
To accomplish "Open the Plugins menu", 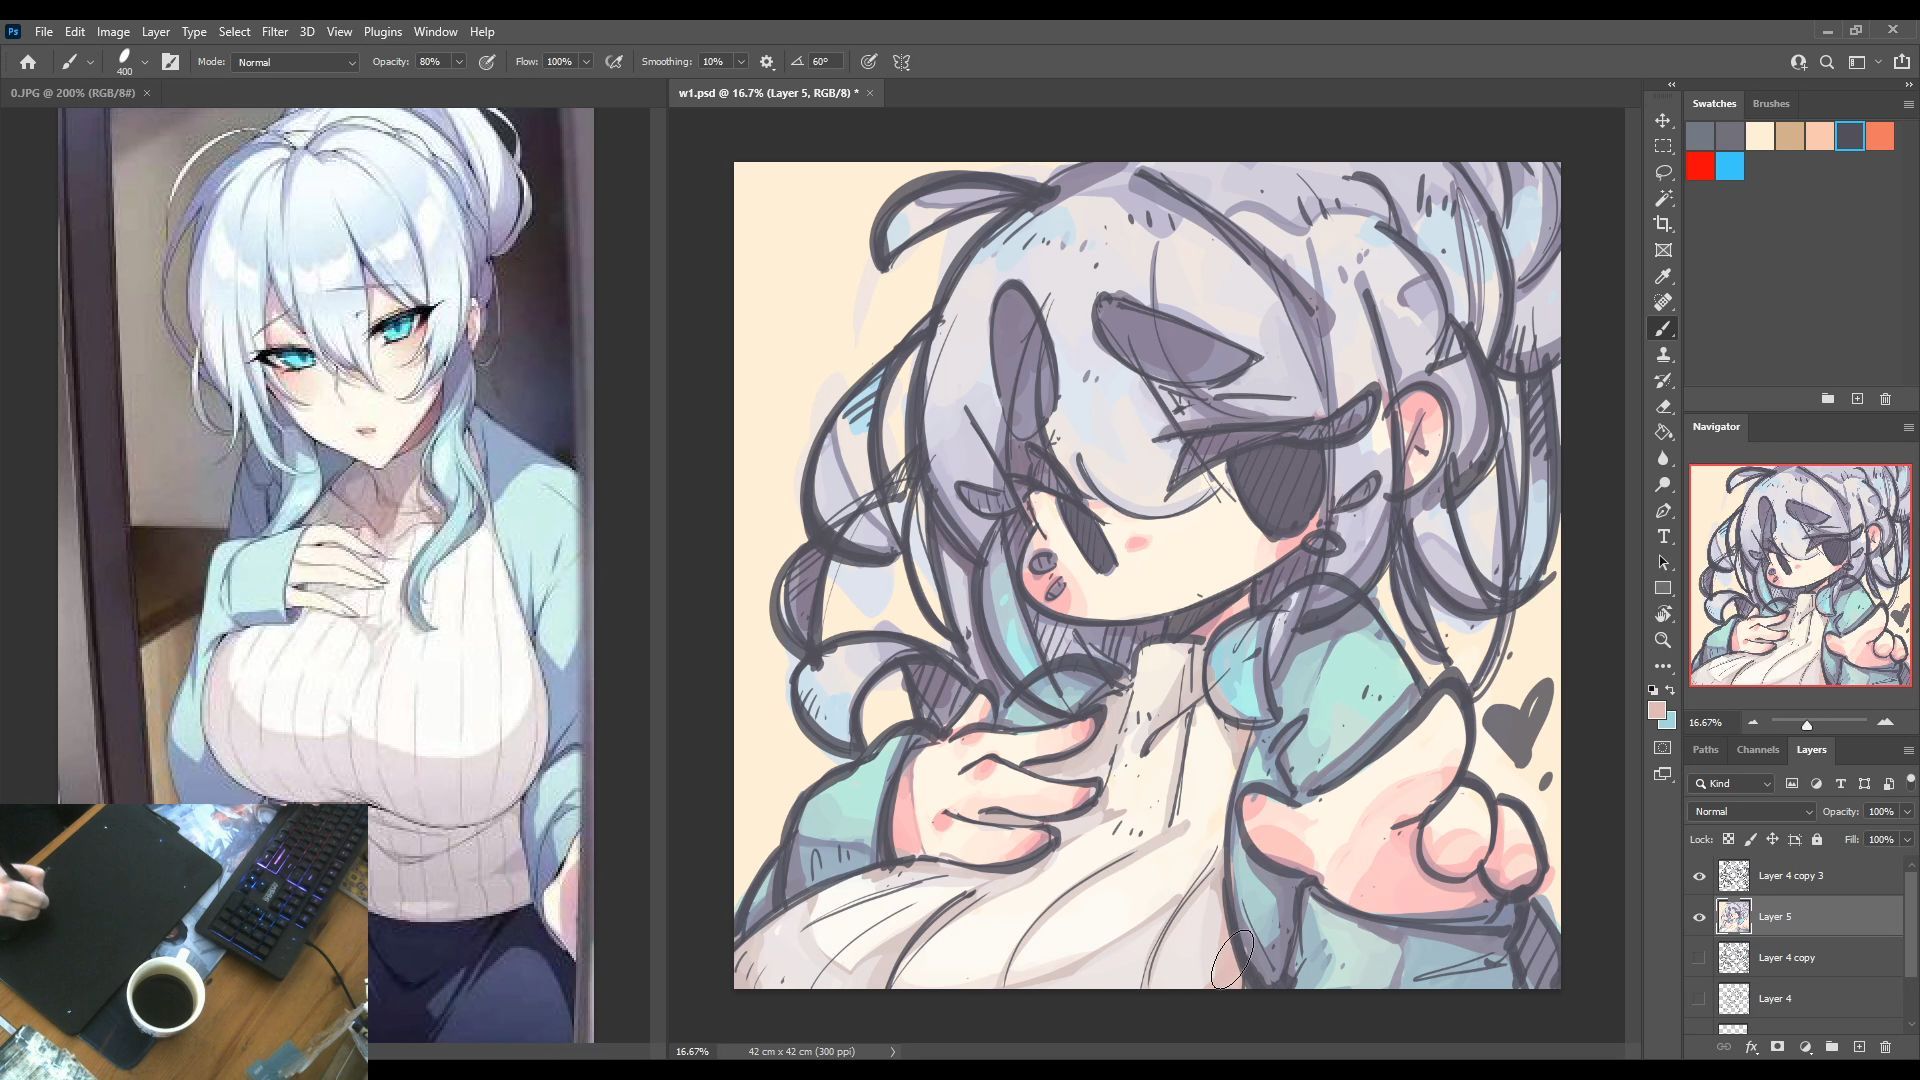I will pyautogui.click(x=383, y=32).
